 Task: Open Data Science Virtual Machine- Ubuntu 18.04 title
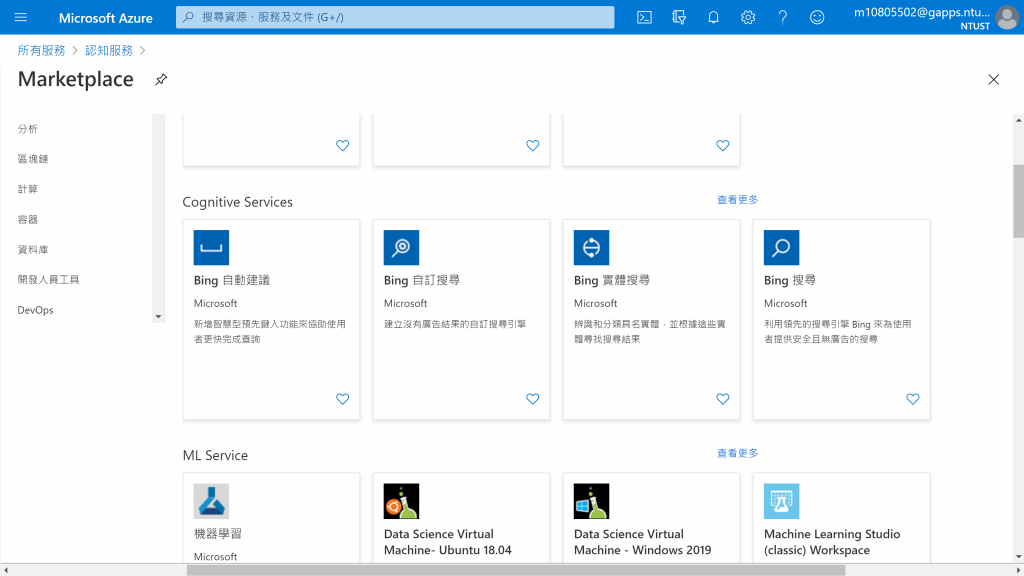click(448, 542)
